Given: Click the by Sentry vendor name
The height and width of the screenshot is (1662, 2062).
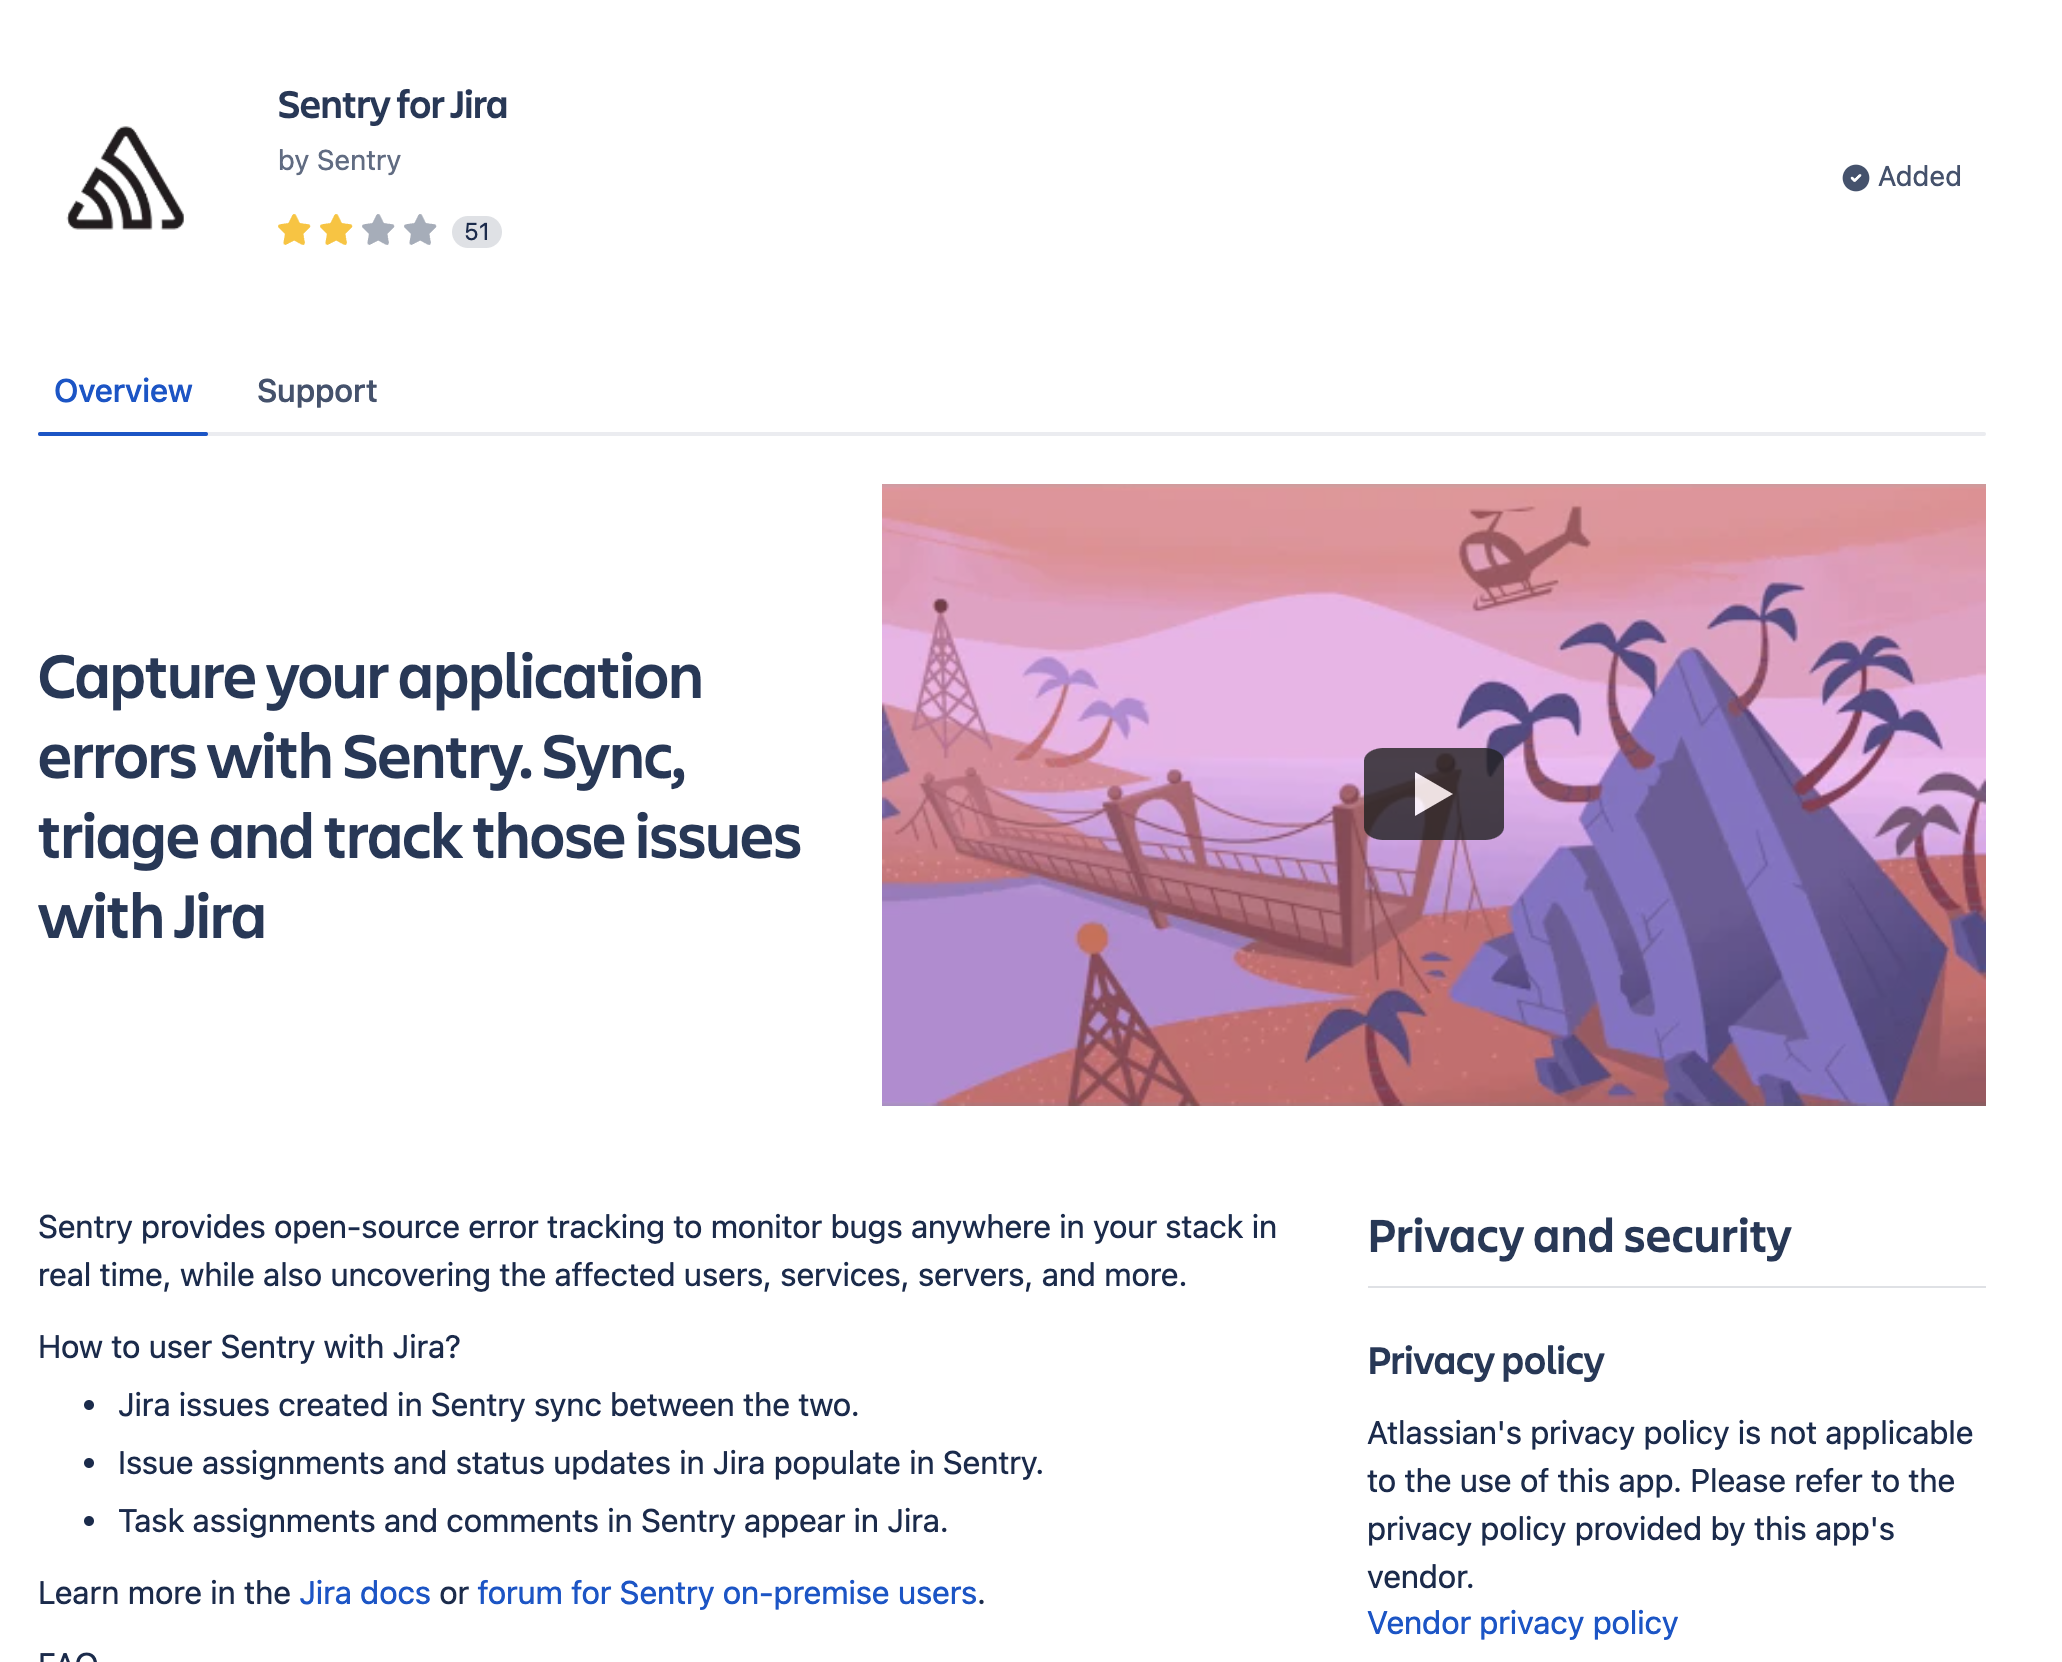Looking at the screenshot, I should point(340,160).
